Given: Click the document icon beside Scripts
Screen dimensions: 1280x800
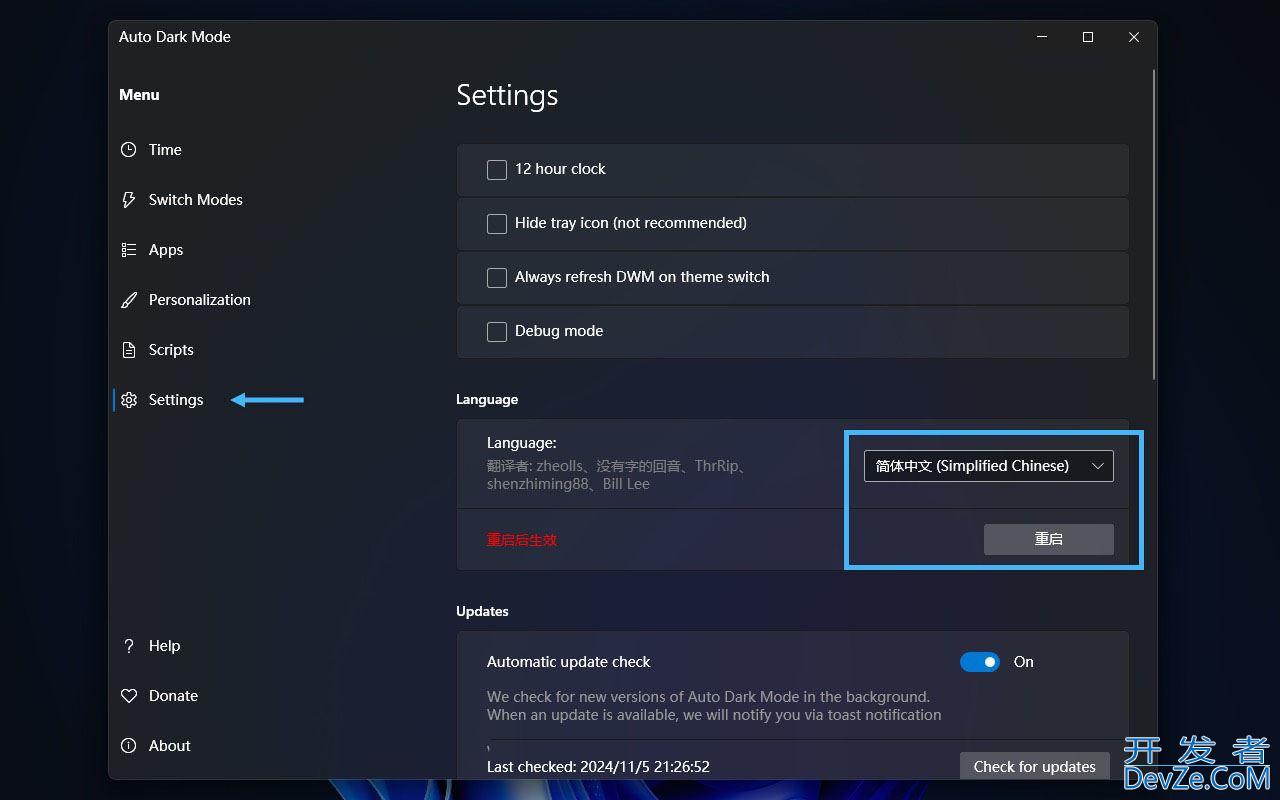Looking at the screenshot, I should (x=129, y=350).
